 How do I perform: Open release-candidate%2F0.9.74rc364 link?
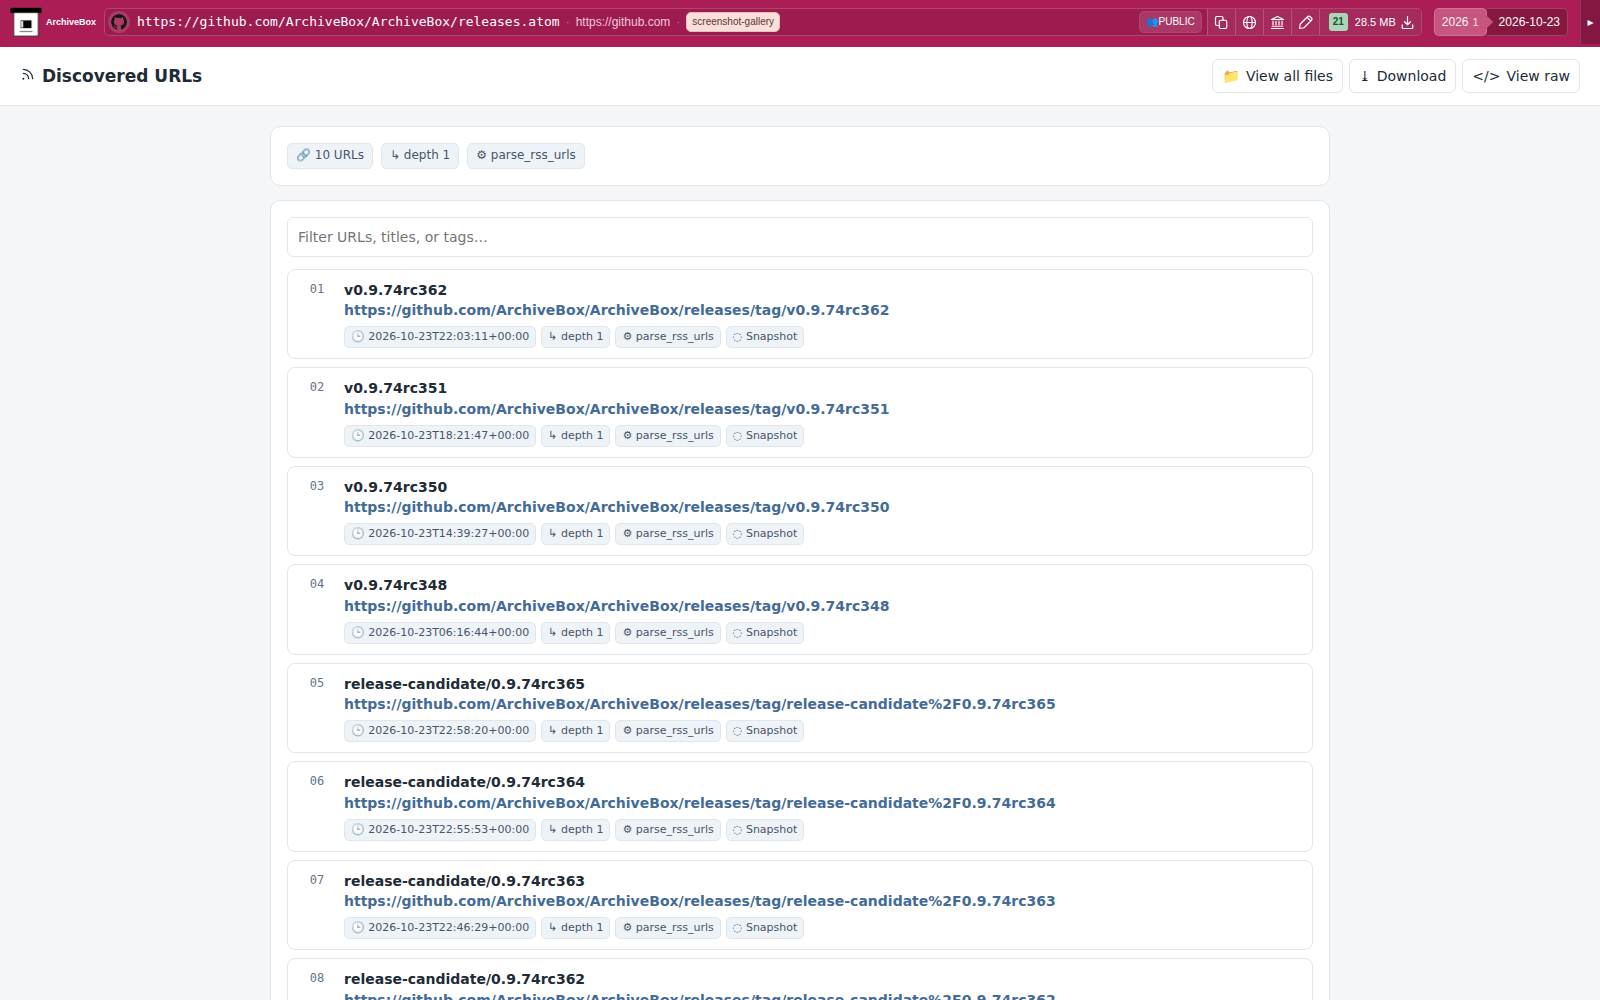pyautogui.click(x=700, y=803)
